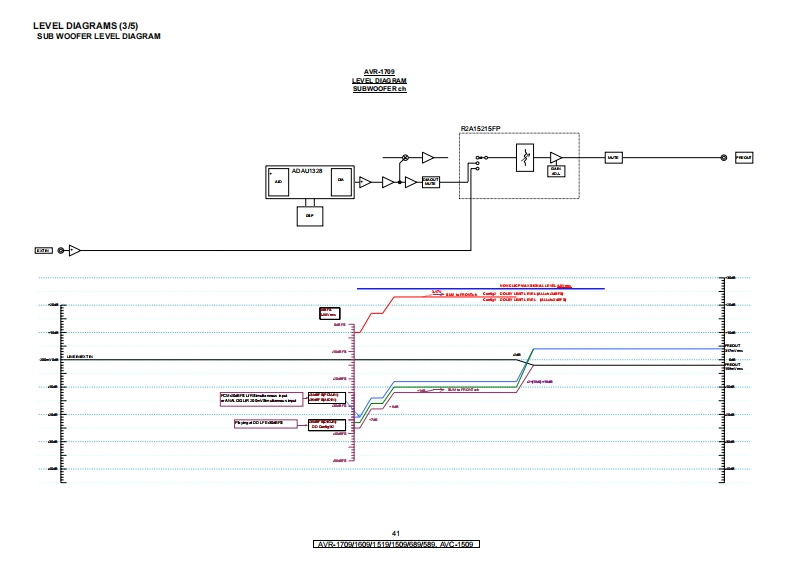Select the DA block inside ADAU1328

click(x=341, y=180)
